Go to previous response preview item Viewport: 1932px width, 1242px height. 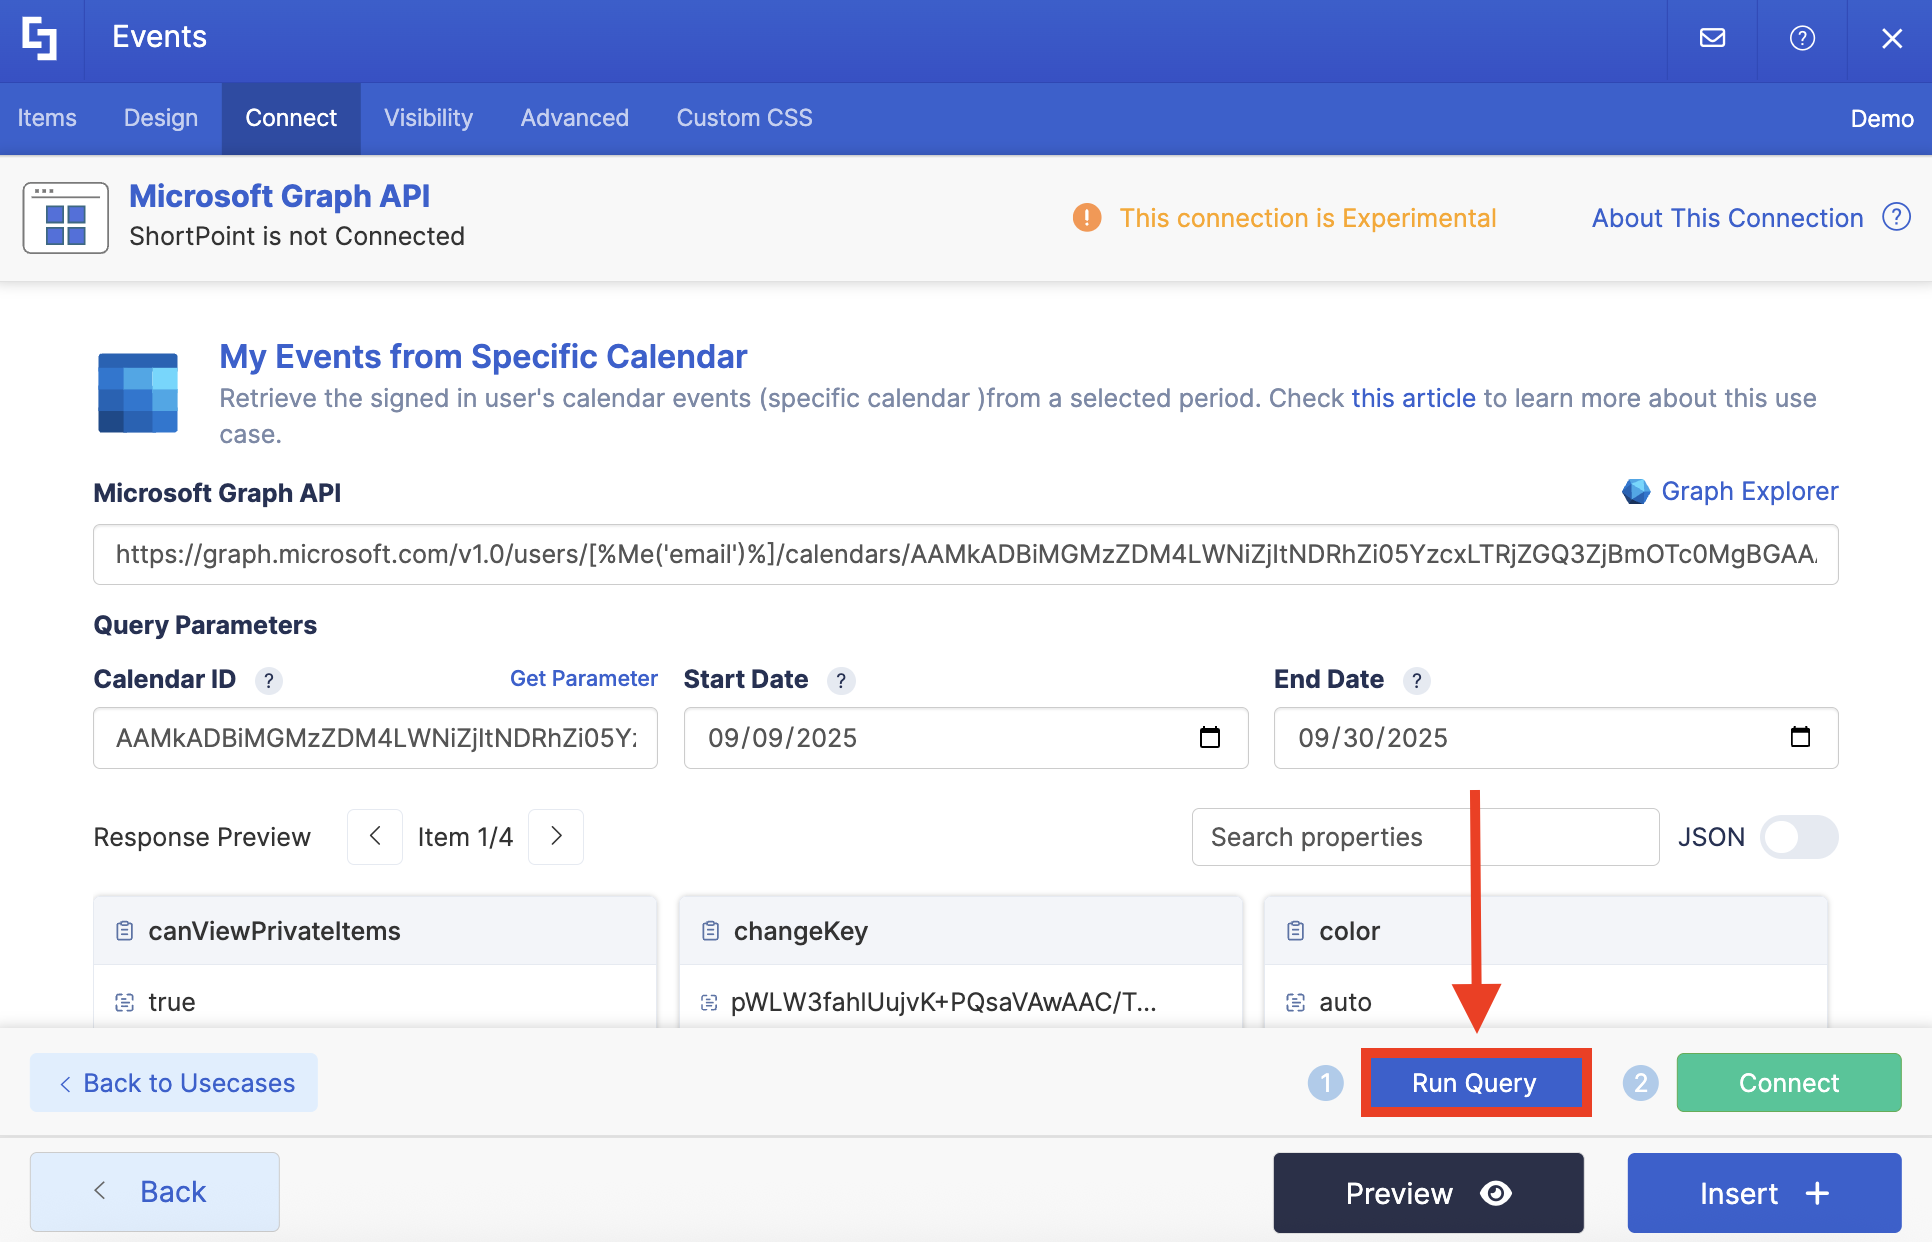tap(375, 836)
